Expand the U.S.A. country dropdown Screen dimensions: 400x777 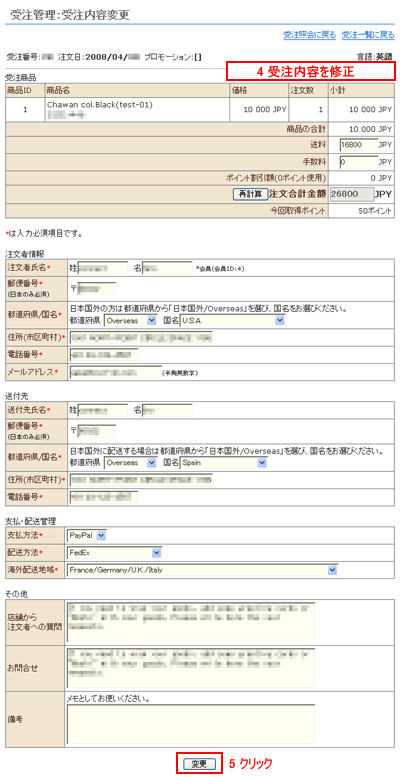232,321
